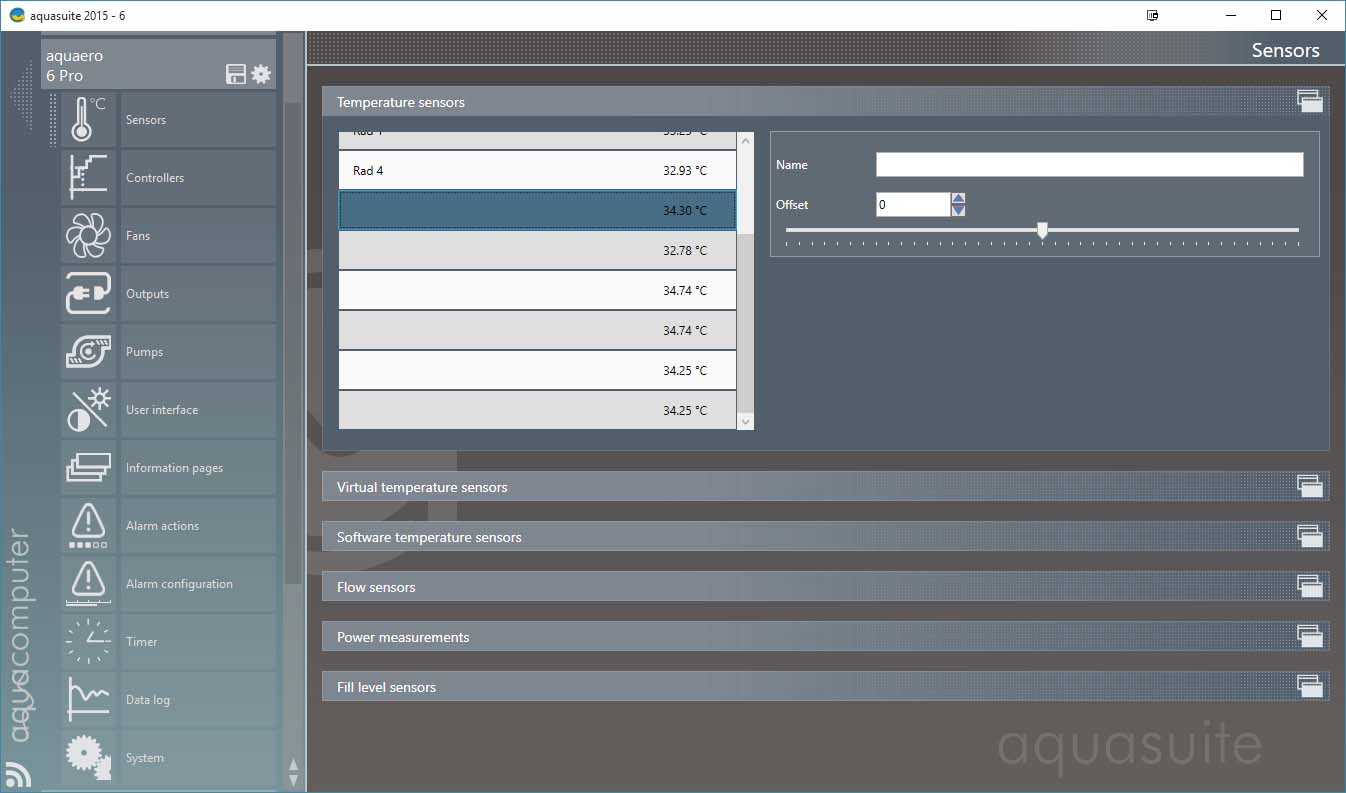This screenshot has height=793, width=1346.
Task: Expand the Fill level sensors section
Action: pyautogui.click(x=825, y=687)
